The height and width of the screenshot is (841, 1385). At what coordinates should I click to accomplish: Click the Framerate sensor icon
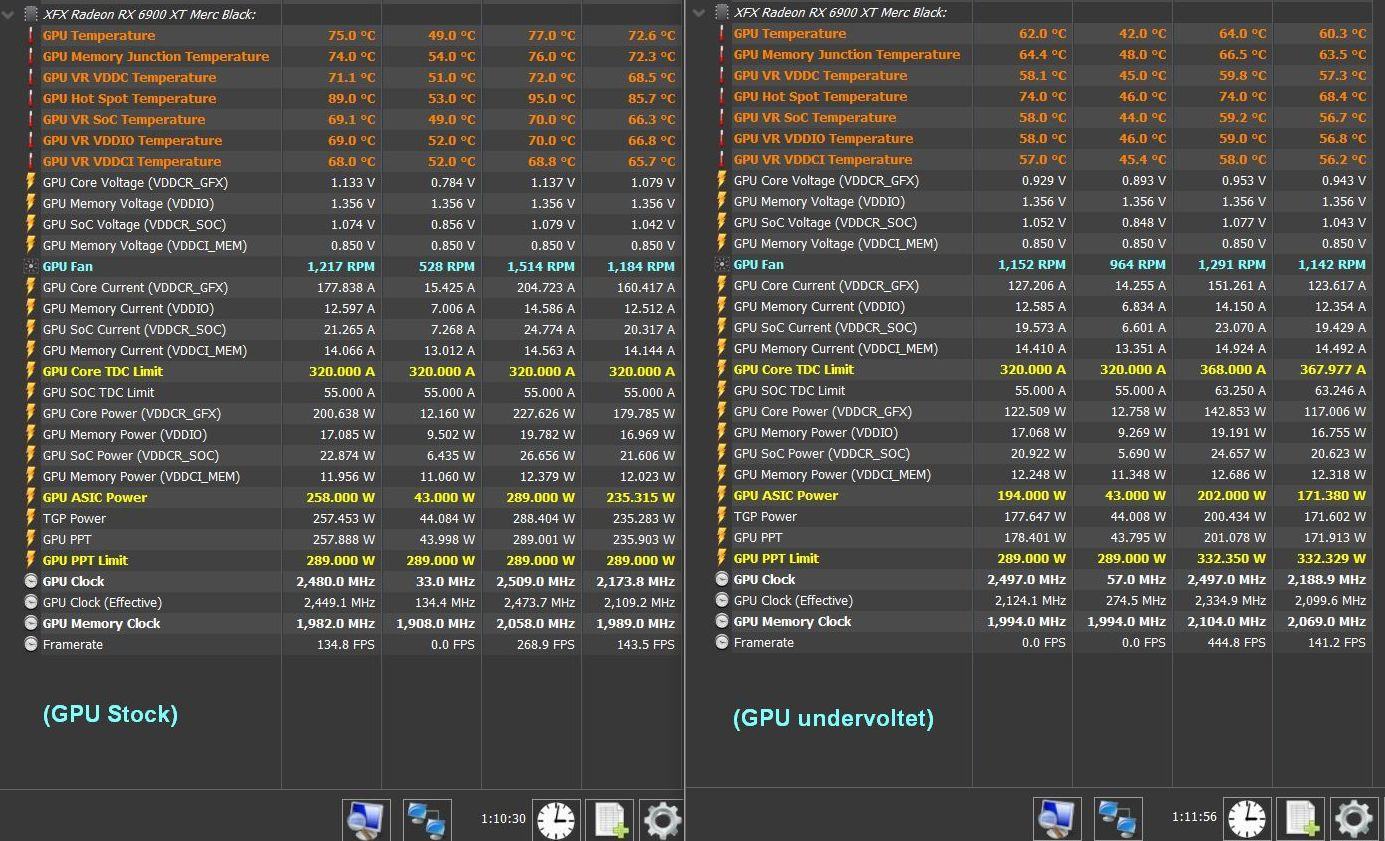(30, 644)
